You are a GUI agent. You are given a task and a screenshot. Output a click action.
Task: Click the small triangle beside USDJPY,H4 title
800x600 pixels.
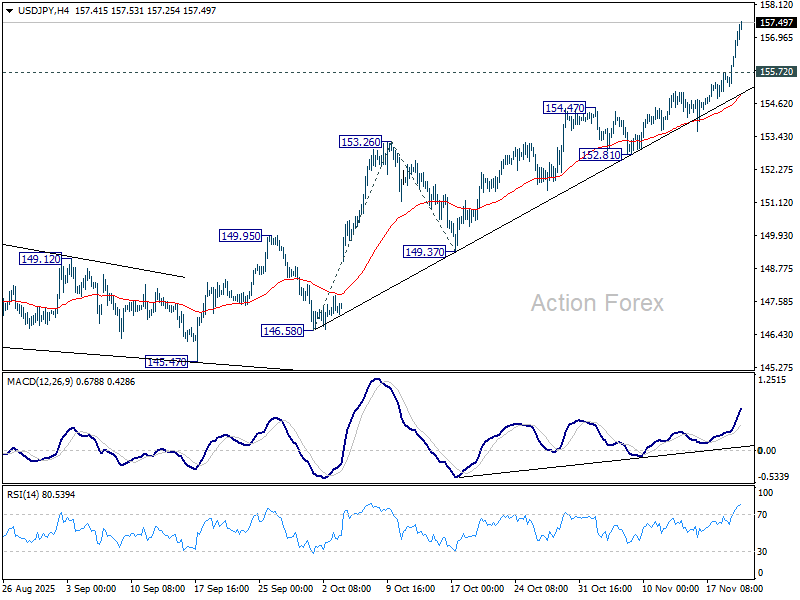7,9
